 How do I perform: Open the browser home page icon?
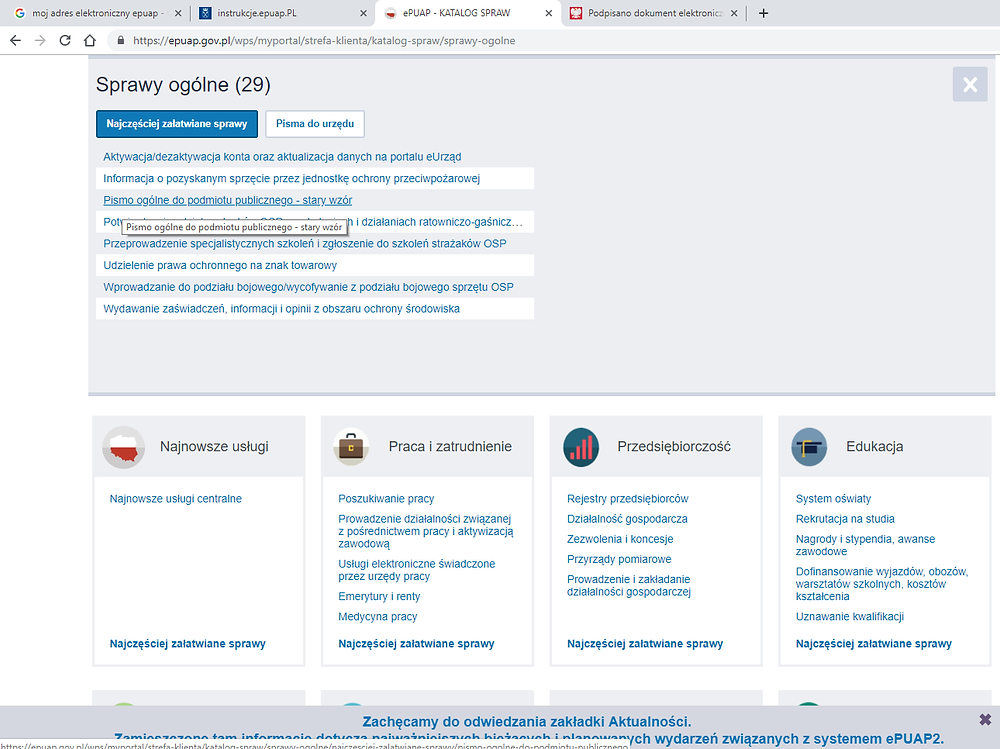point(90,40)
